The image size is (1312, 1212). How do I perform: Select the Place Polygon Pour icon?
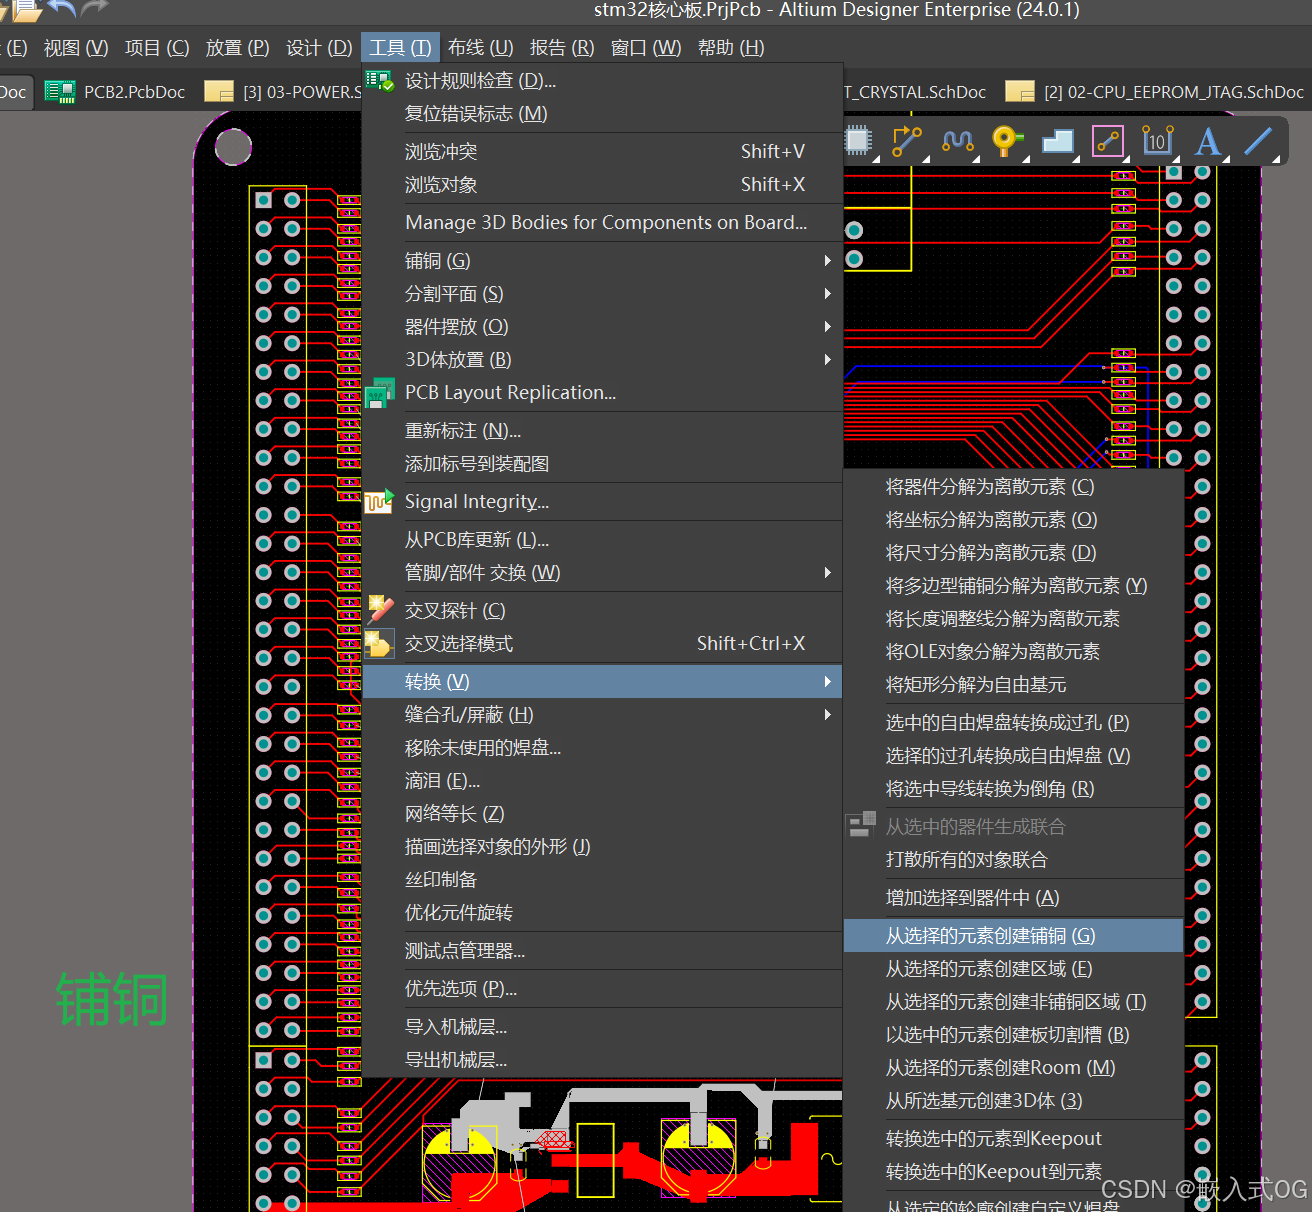click(x=1057, y=141)
